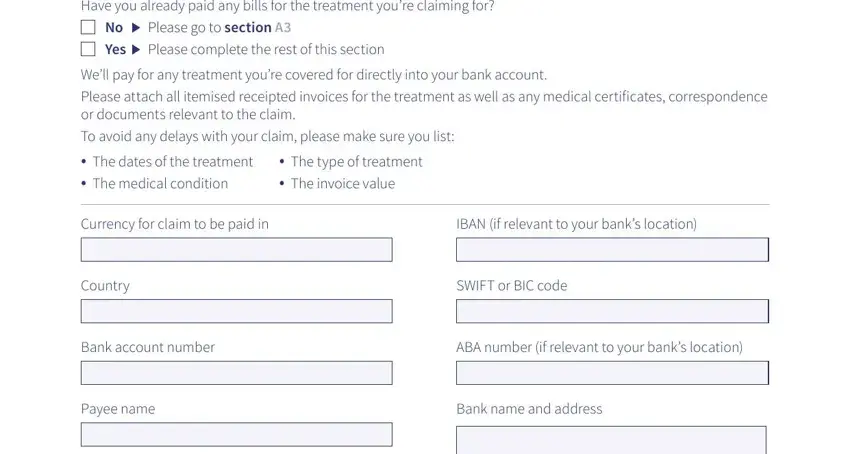
Task: Tick the Yes checkbox
Action: pos(88,49)
